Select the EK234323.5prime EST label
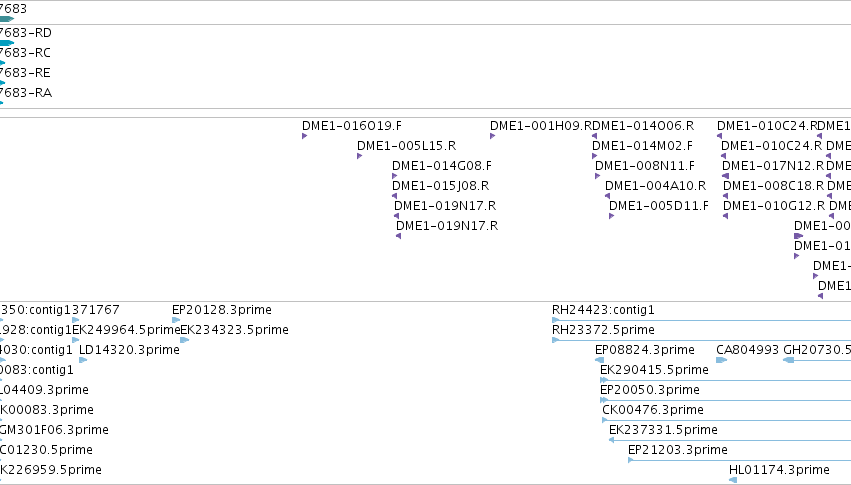The height and width of the screenshot is (485, 851). tap(234, 330)
